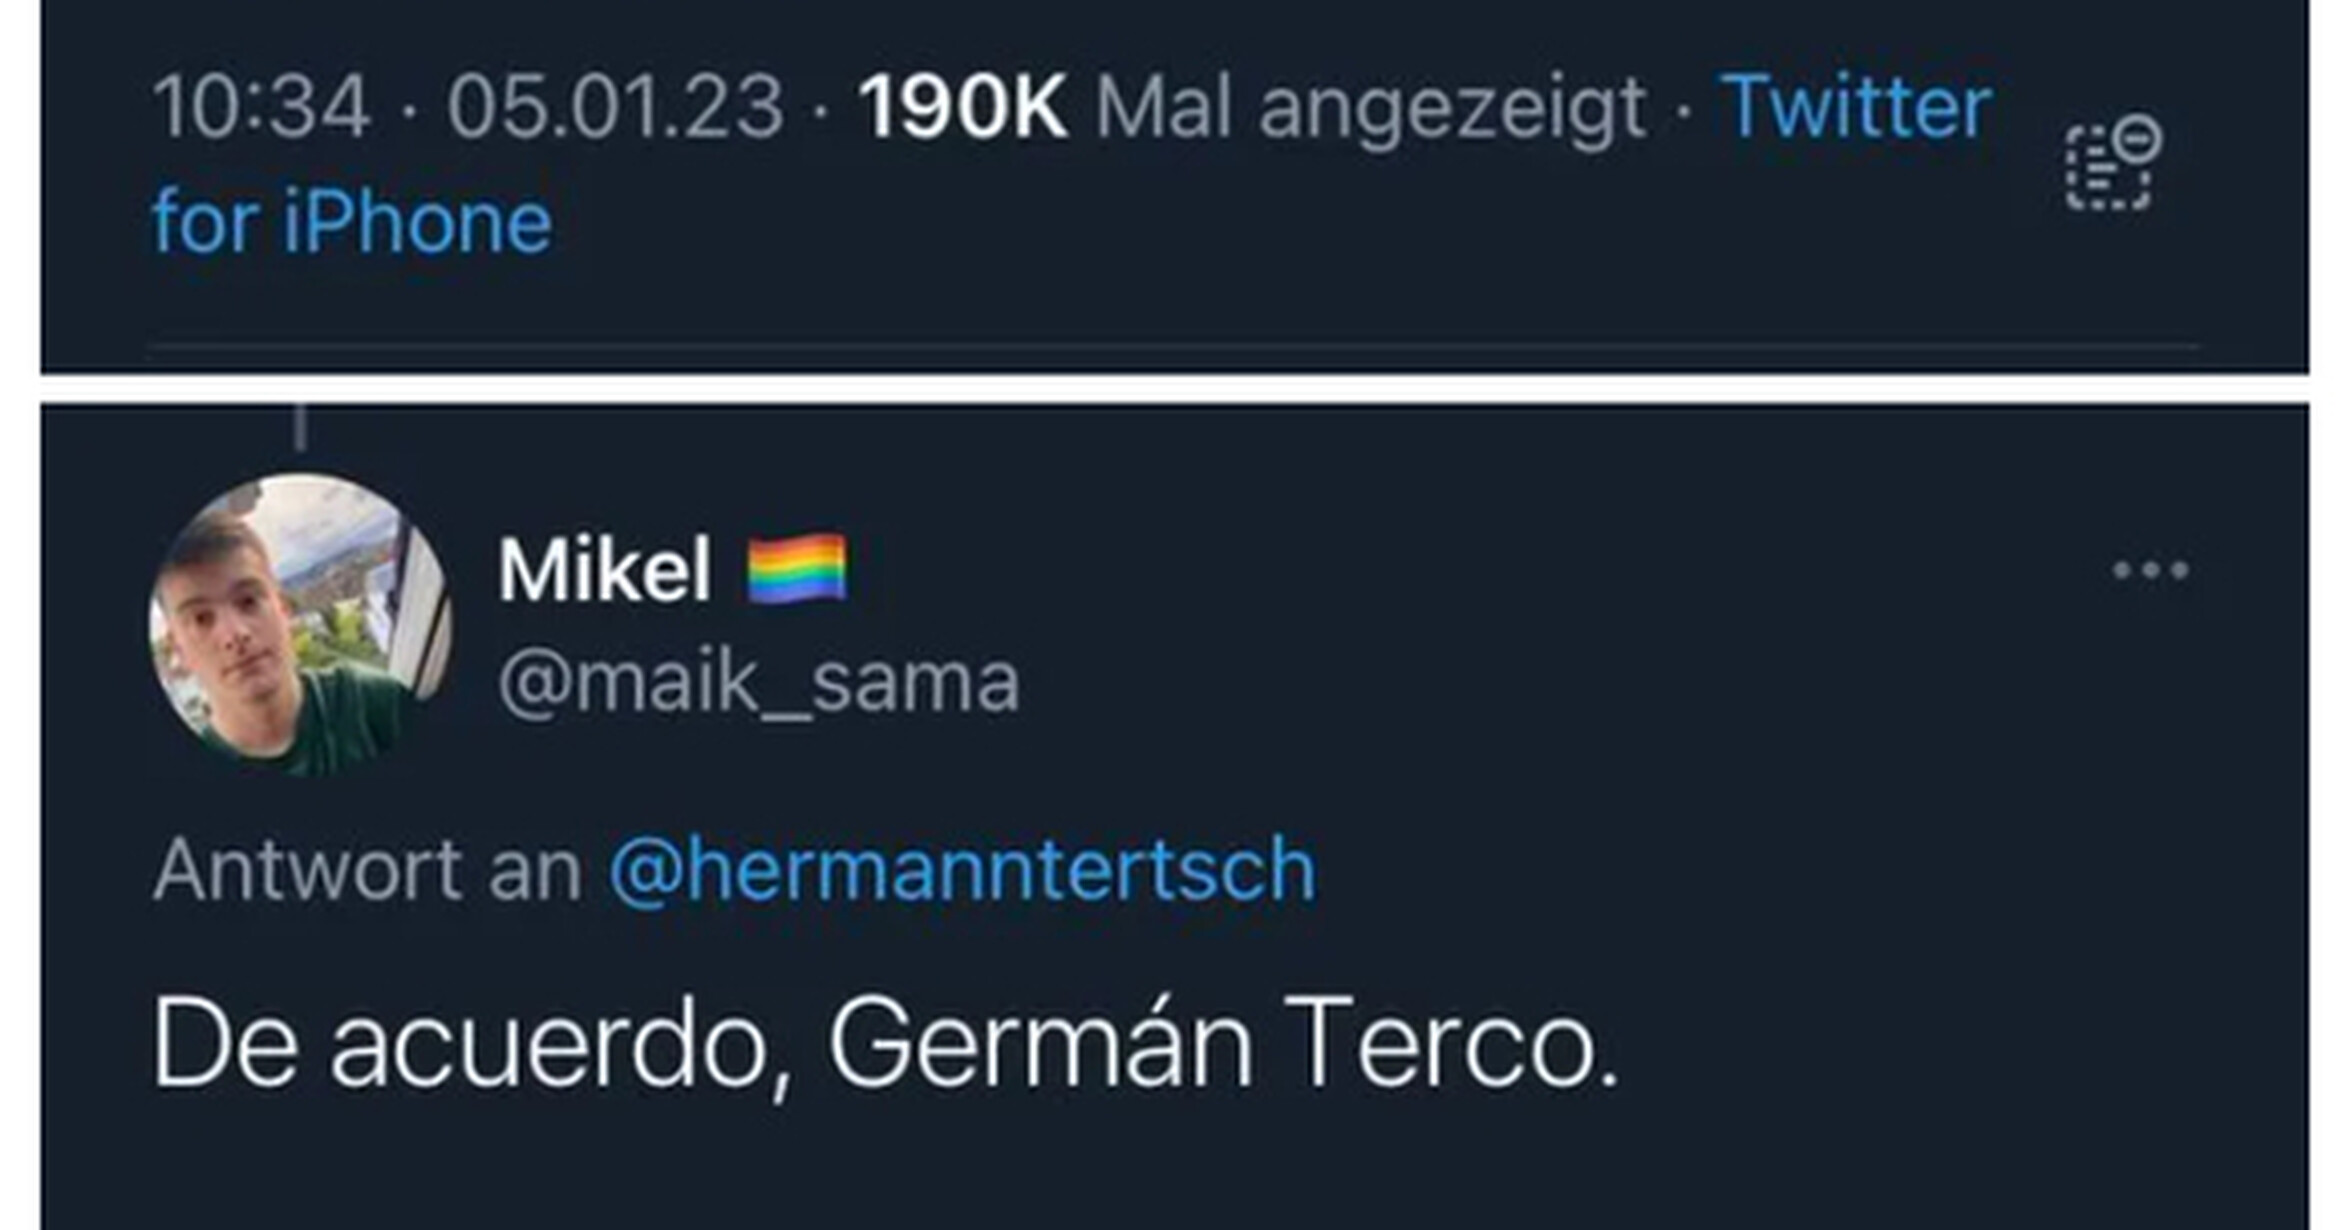Click the thread connector line above the avatar
Viewport: 2350px width, 1230px height.
(300, 428)
